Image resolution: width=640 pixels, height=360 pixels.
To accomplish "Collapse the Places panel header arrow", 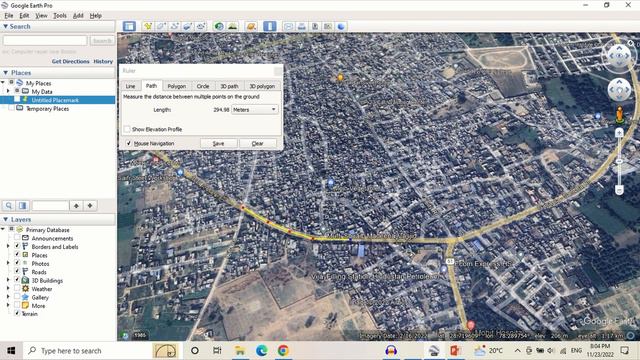I will 5,73.
